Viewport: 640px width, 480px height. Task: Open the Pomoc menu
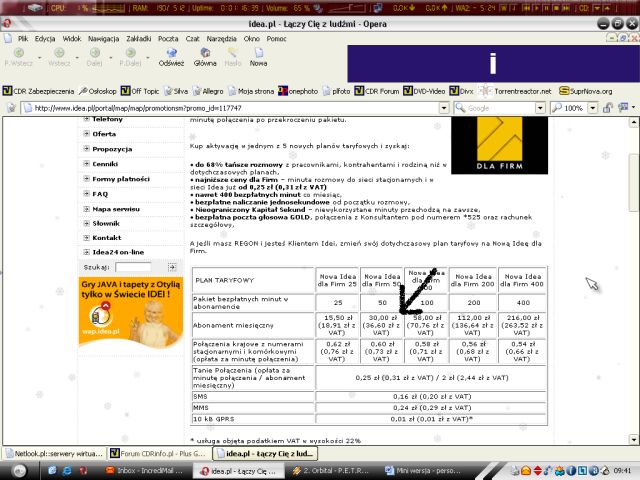[276, 39]
